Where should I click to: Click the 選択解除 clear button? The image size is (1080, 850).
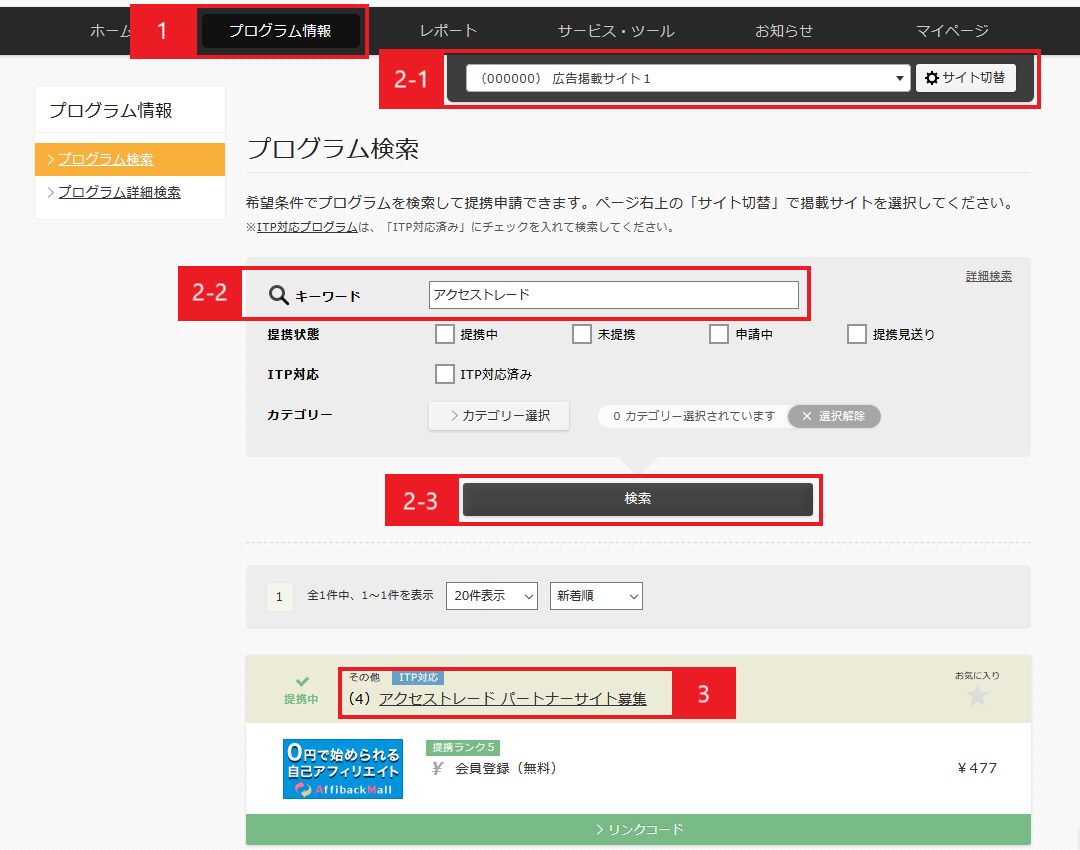(x=834, y=416)
